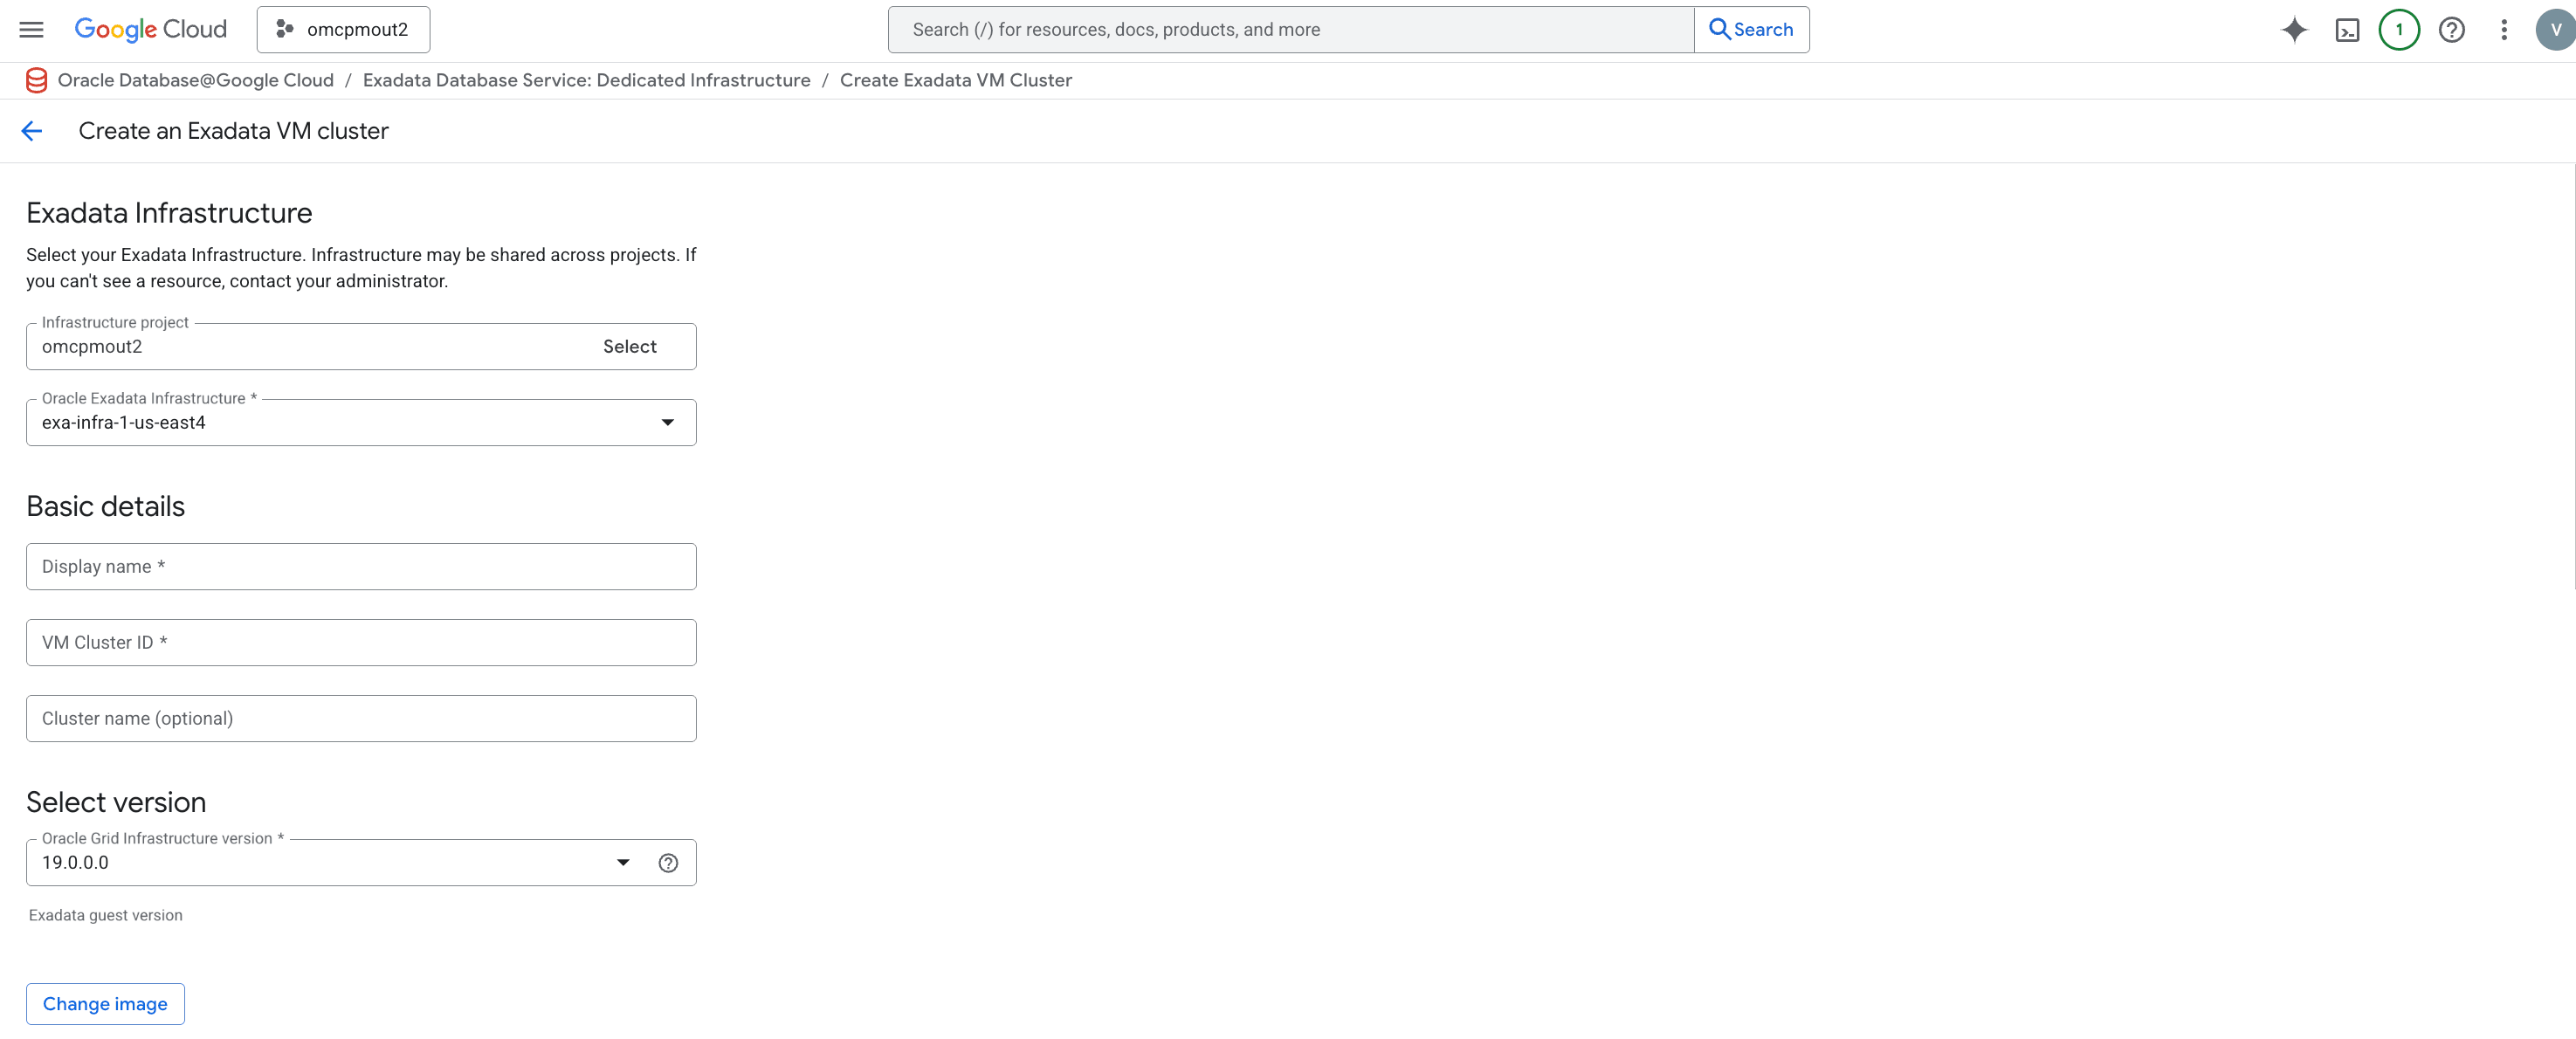The image size is (2576, 1039).
Task: Focus the Display name field
Action: point(360,566)
